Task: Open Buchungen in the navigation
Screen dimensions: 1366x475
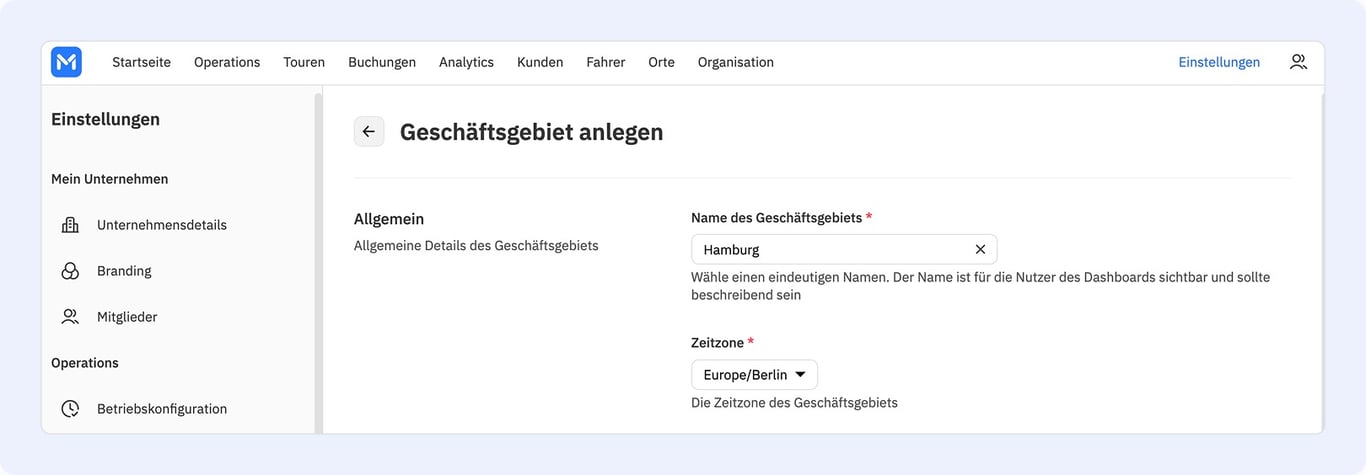Action: (x=382, y=62)
